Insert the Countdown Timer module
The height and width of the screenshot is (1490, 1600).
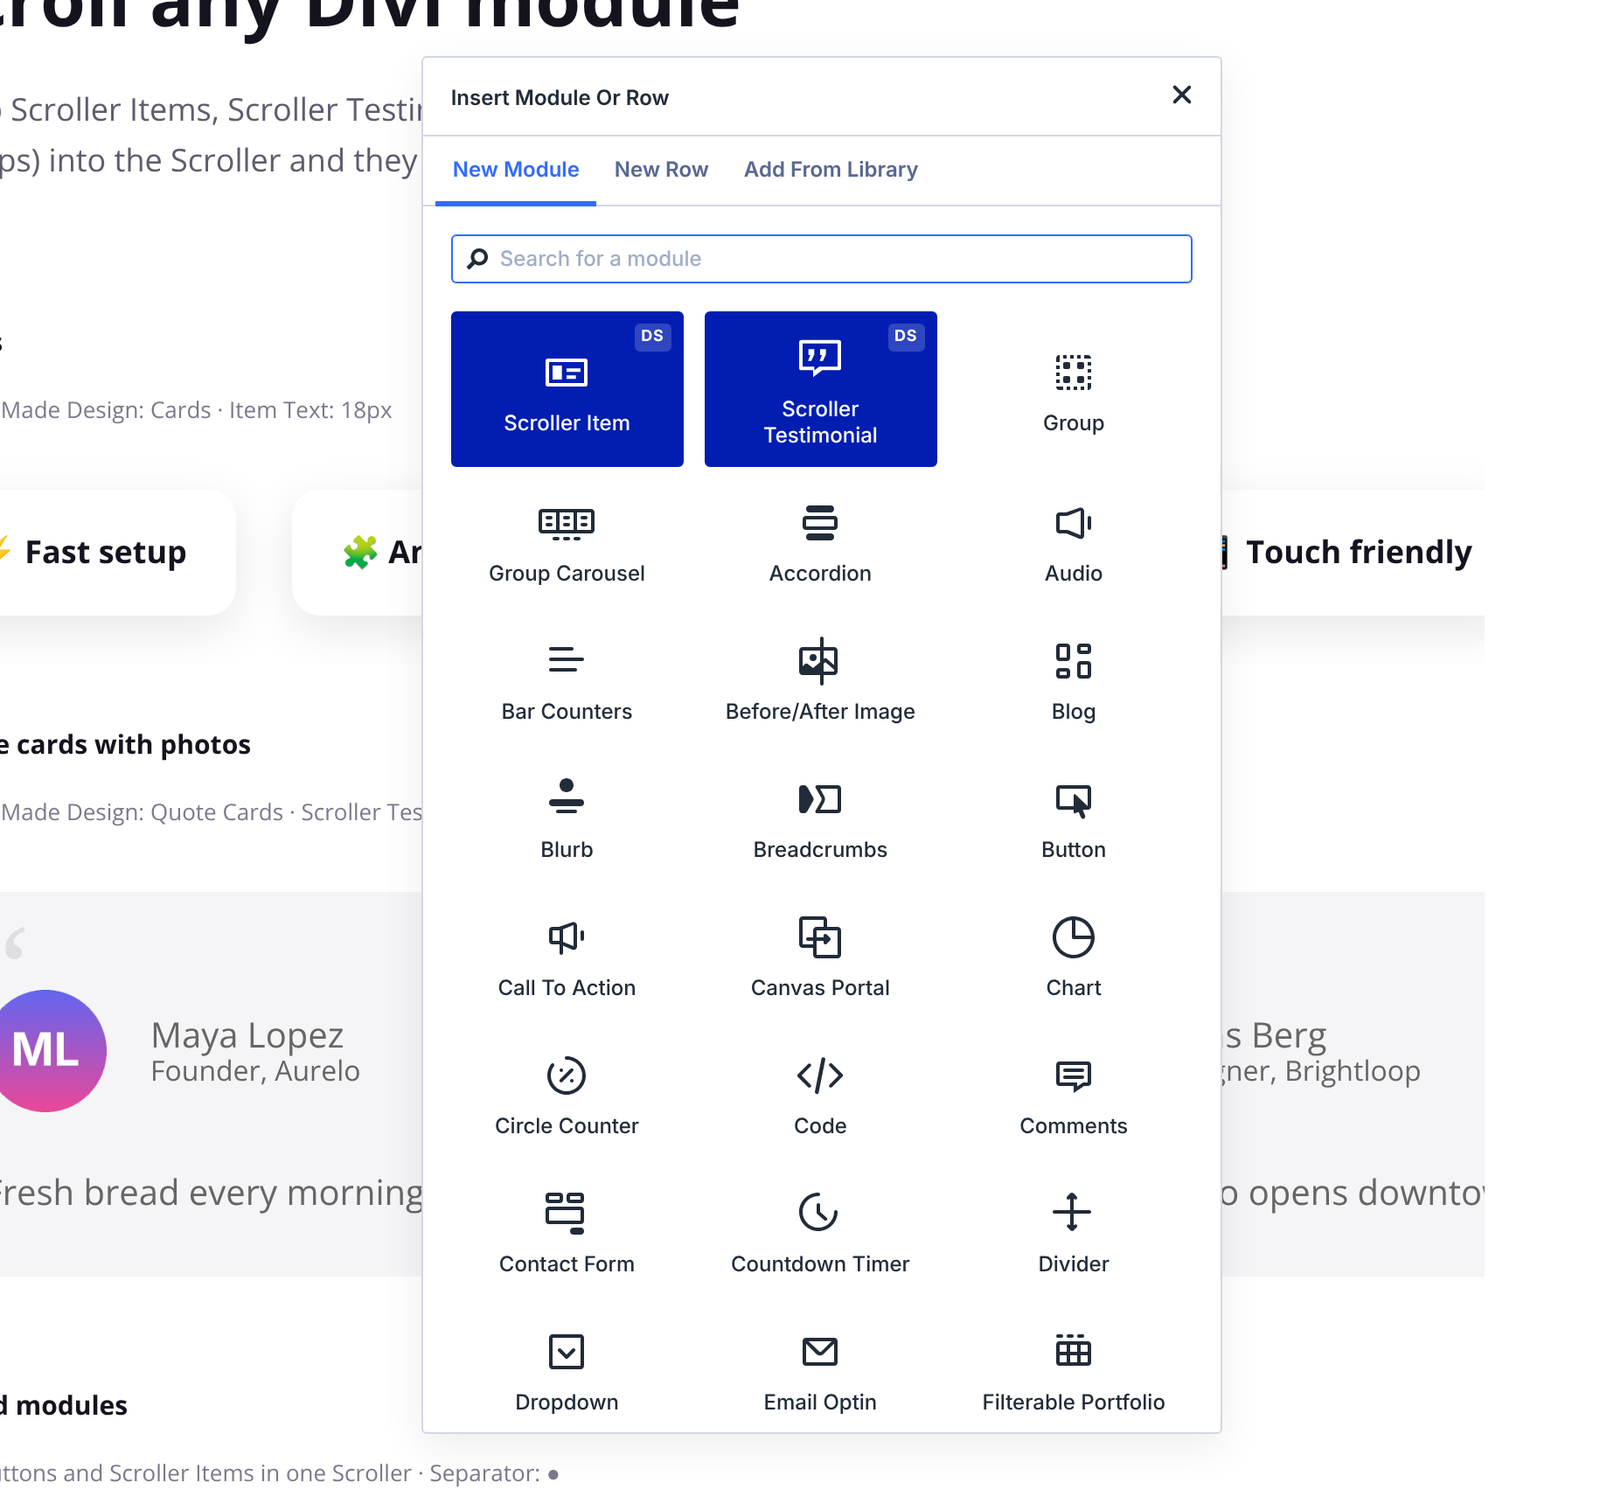click(820, 1234)
